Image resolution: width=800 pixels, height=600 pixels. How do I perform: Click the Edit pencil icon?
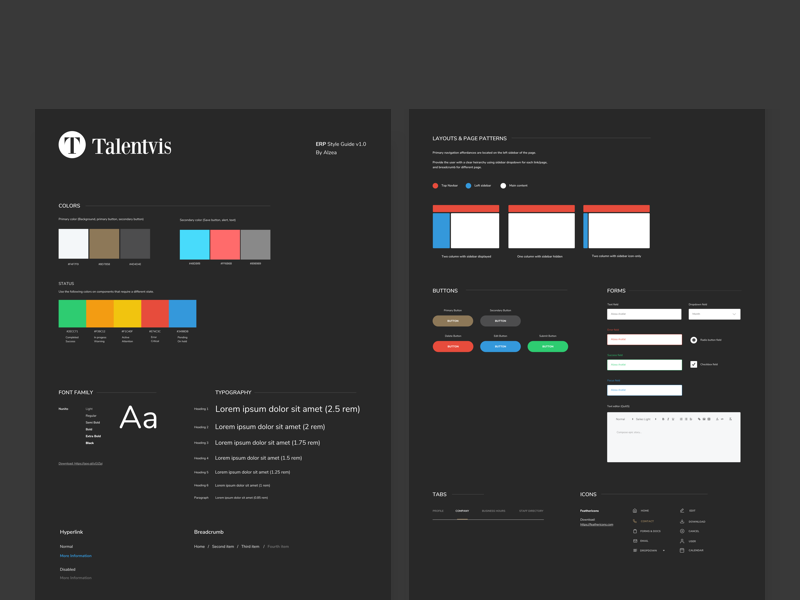[x=682, y=510]
